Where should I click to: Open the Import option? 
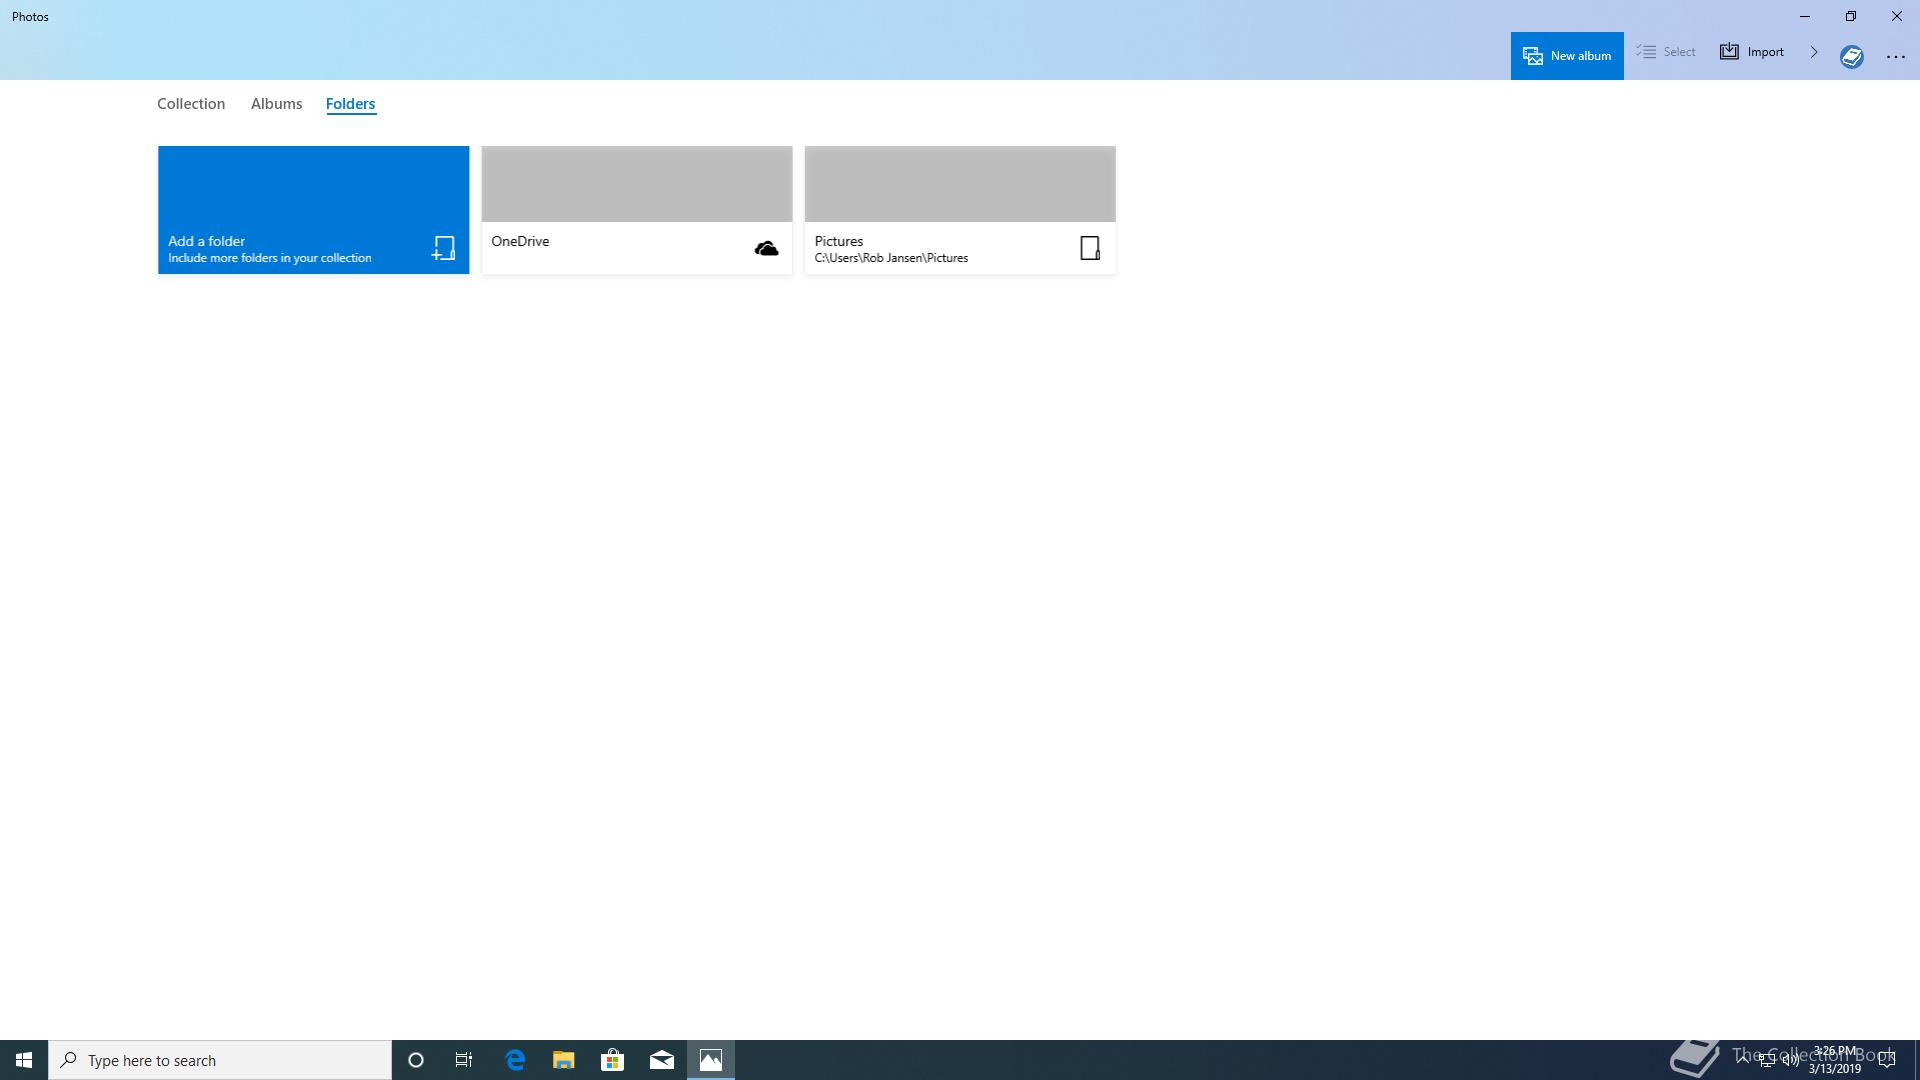coord(1752,52)
